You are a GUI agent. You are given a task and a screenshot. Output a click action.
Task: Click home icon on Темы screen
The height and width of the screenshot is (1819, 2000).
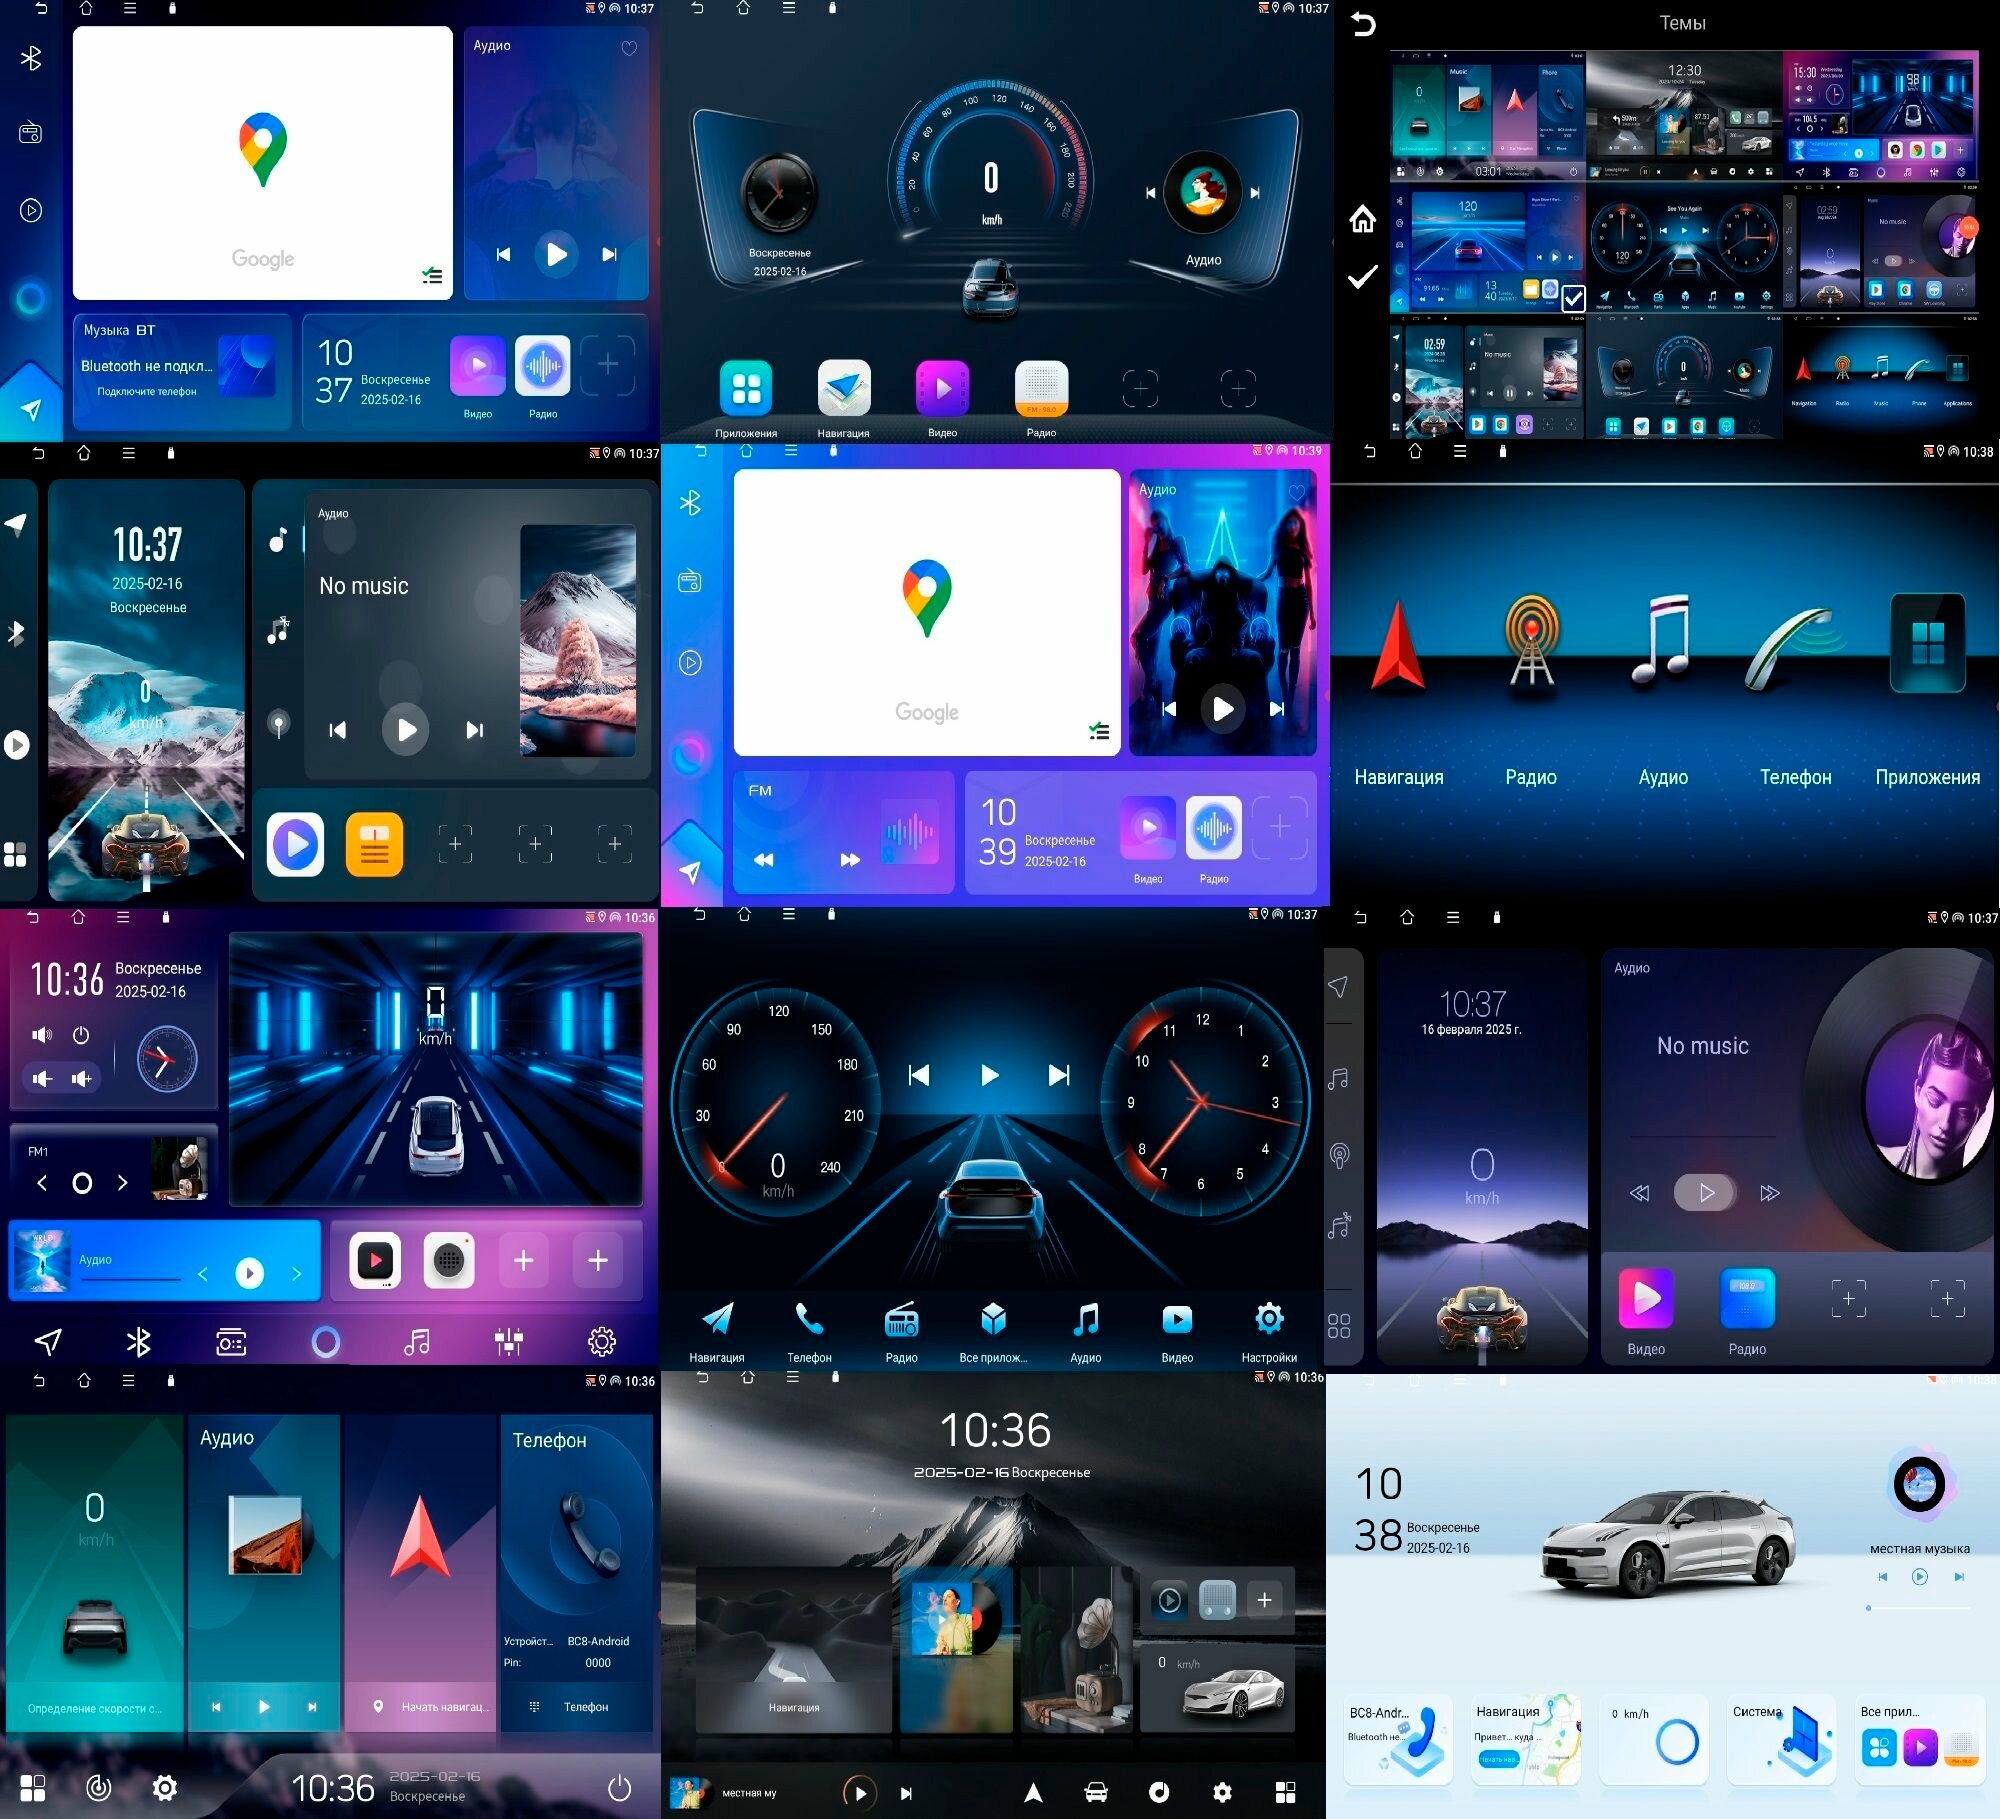pos(1362,219)
